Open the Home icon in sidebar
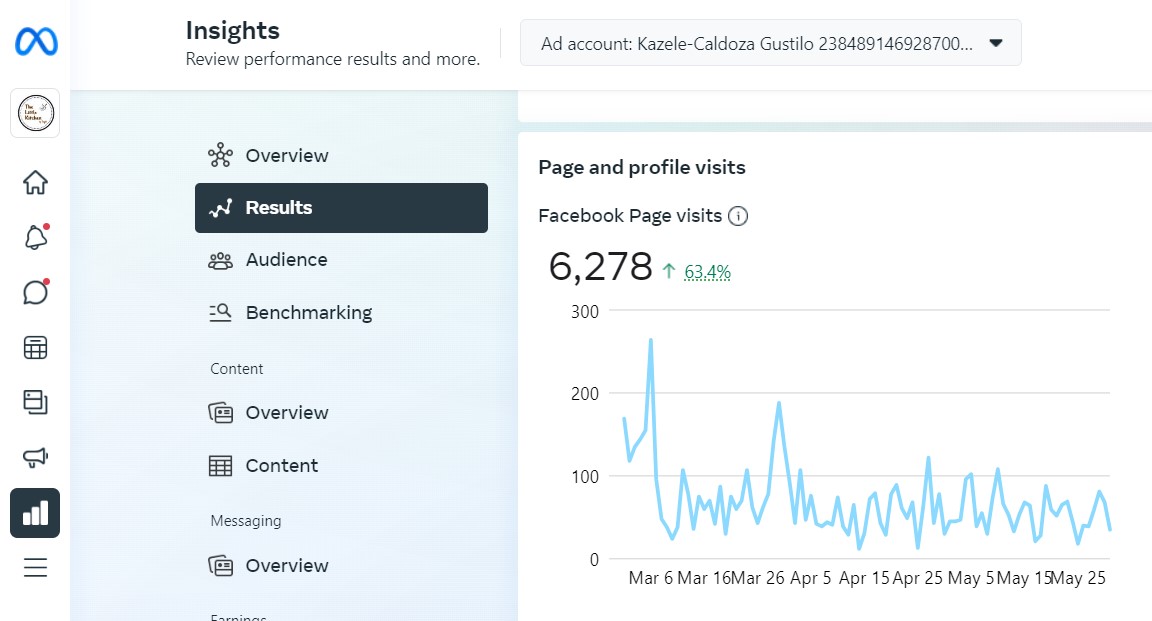1152x621 pixels. pos(35,183)
